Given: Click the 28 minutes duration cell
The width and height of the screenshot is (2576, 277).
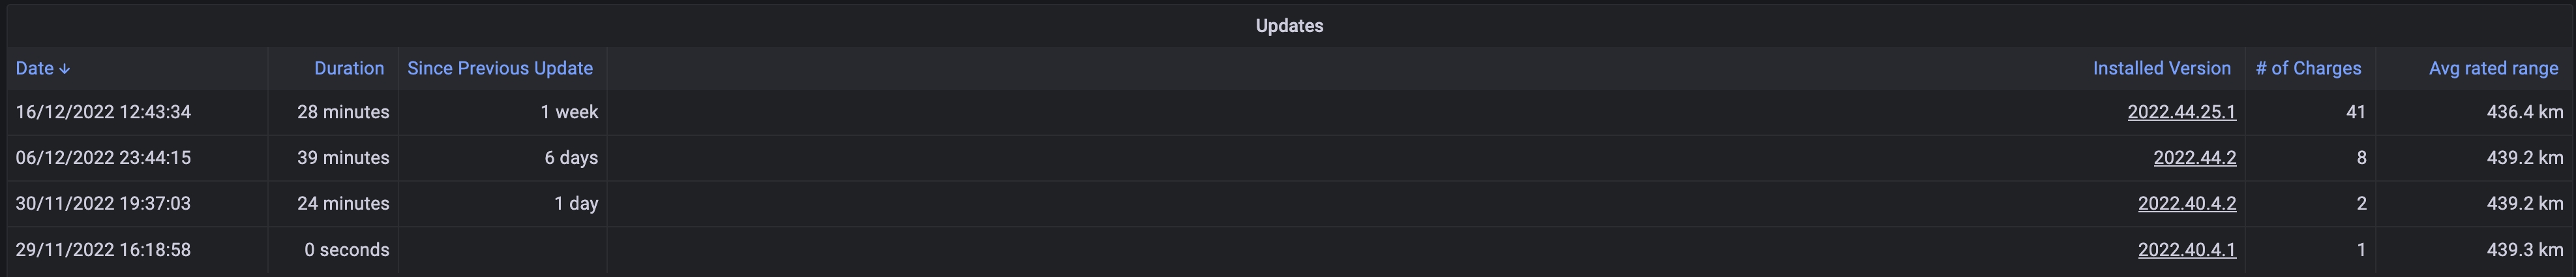Looking at the screenshot, I should [x=342, y=112].
